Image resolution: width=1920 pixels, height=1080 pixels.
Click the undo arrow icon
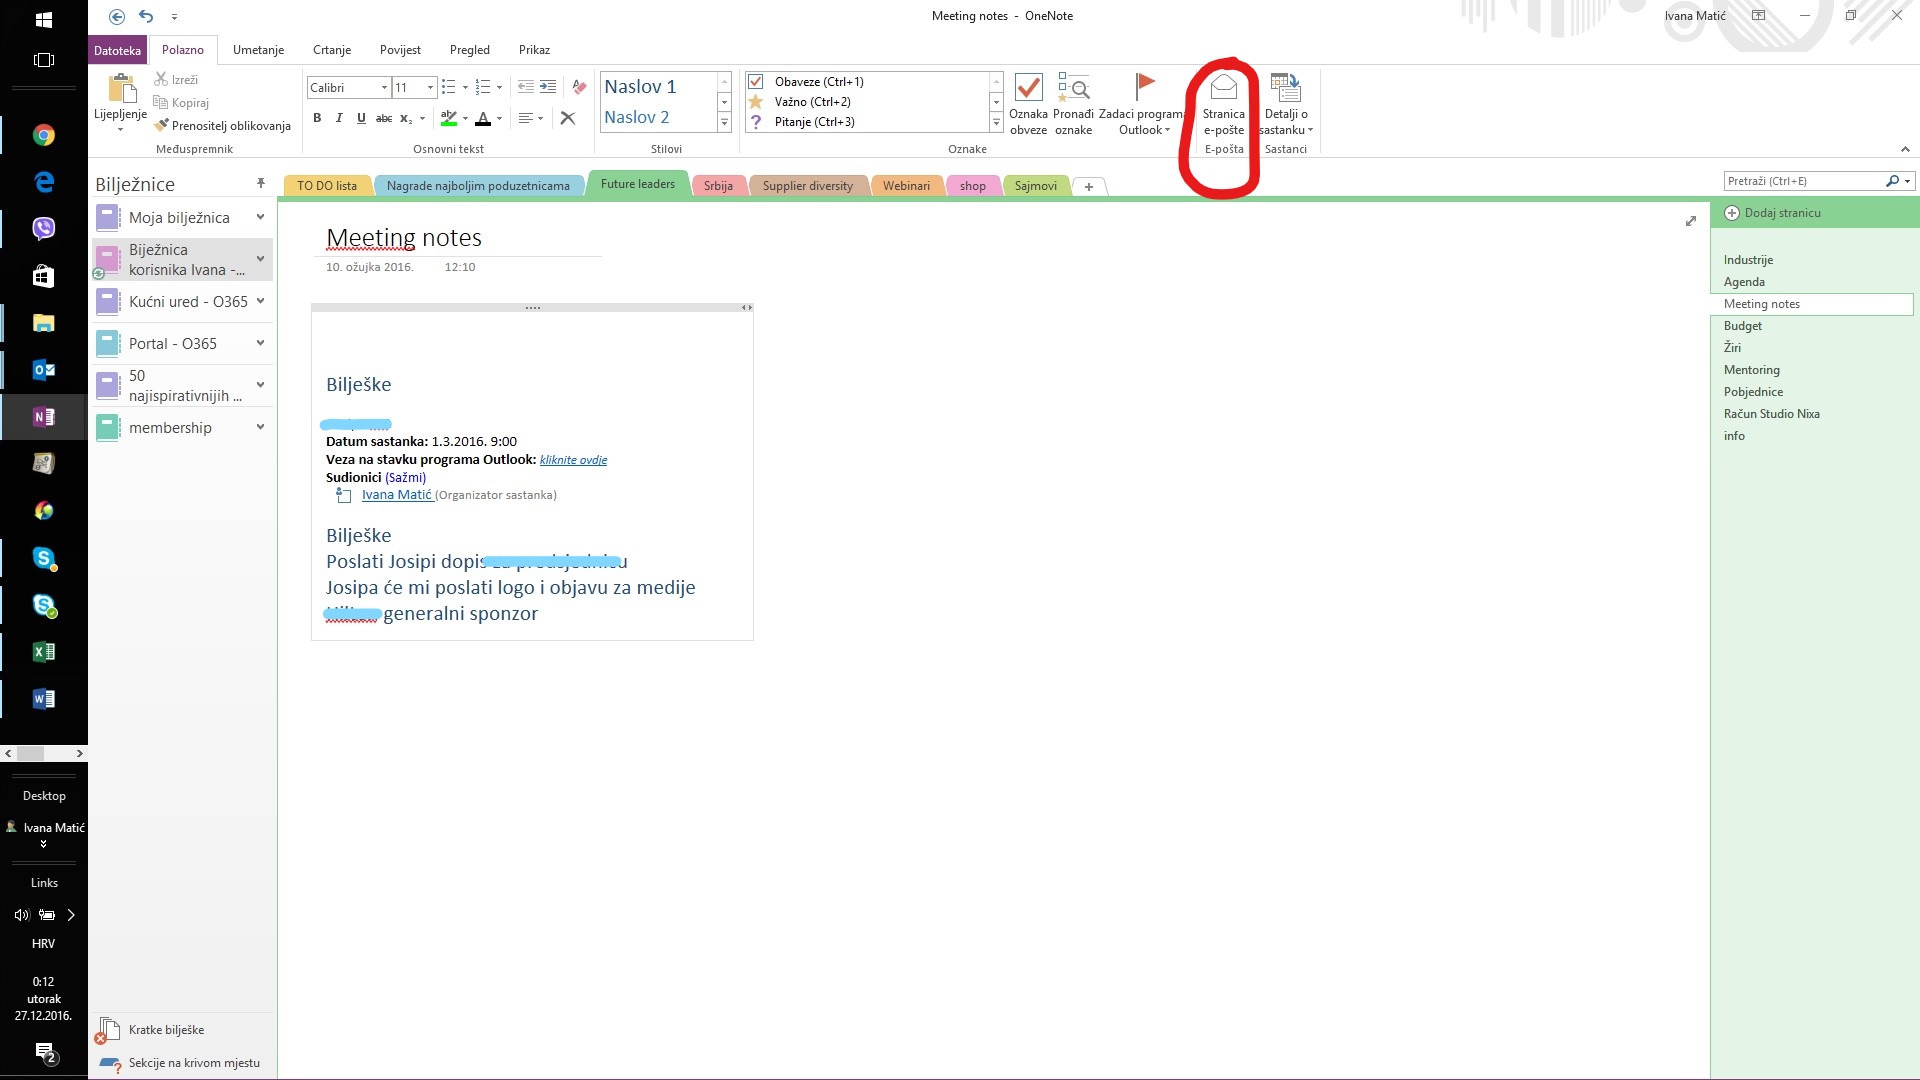click(x=146, y=16)
